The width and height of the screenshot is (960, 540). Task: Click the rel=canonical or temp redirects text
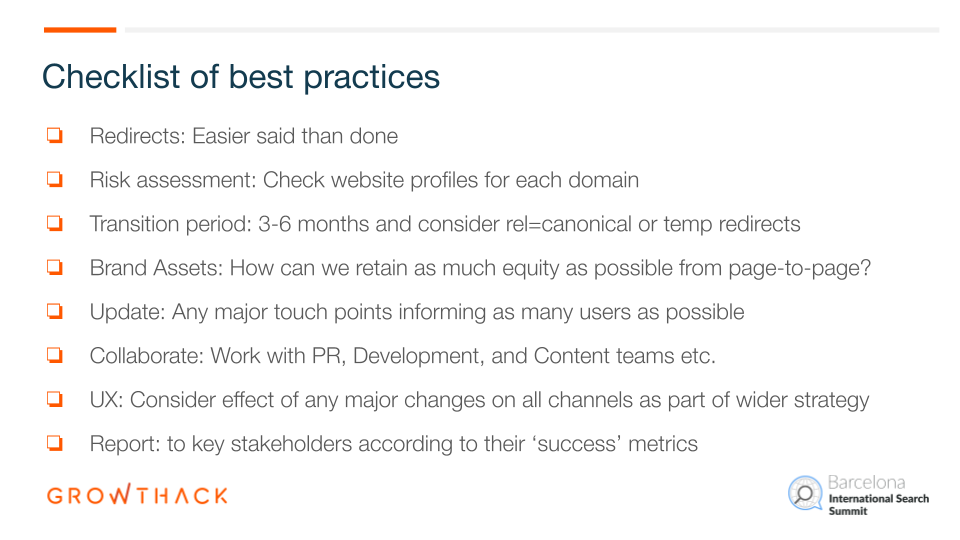click(x=653, y=224)
